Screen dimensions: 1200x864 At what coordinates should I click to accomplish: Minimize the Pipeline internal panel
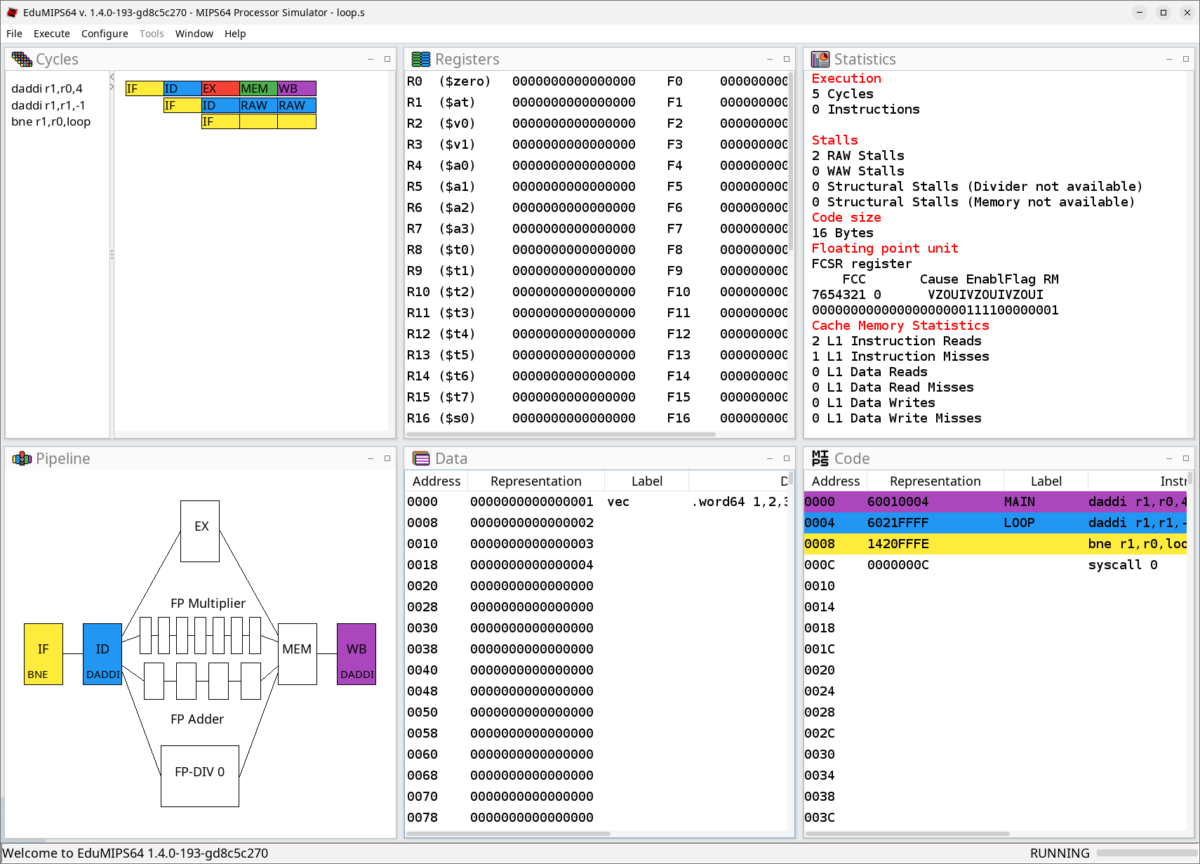tap(369, 459)
